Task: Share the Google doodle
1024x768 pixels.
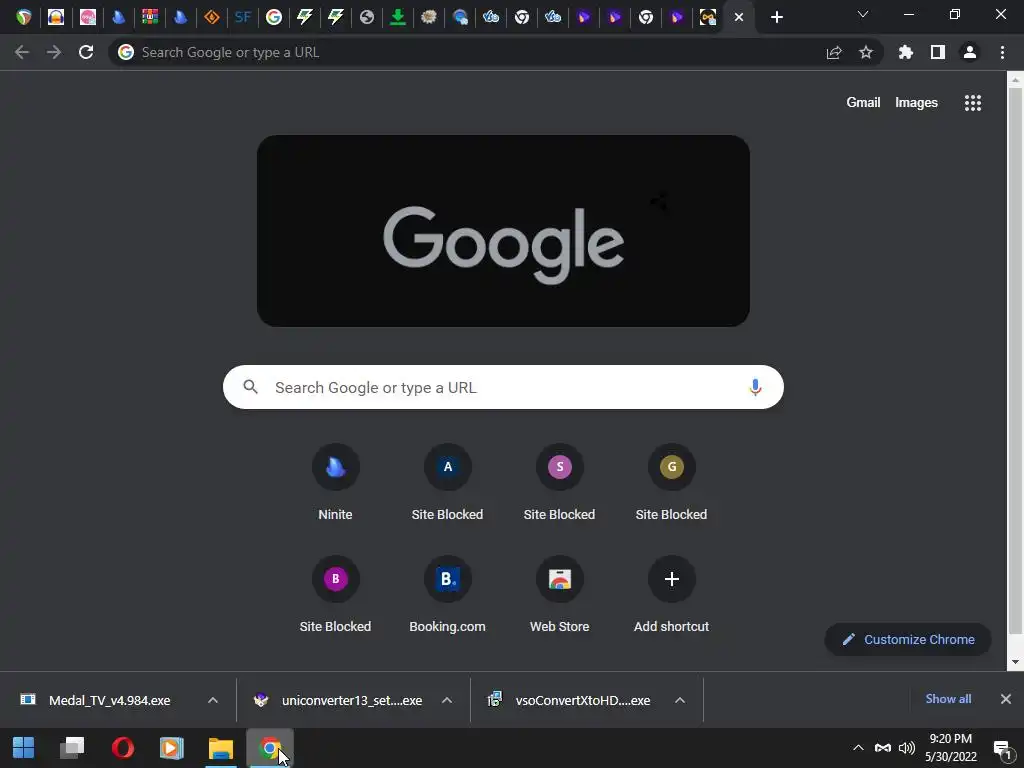Action: 659,202
